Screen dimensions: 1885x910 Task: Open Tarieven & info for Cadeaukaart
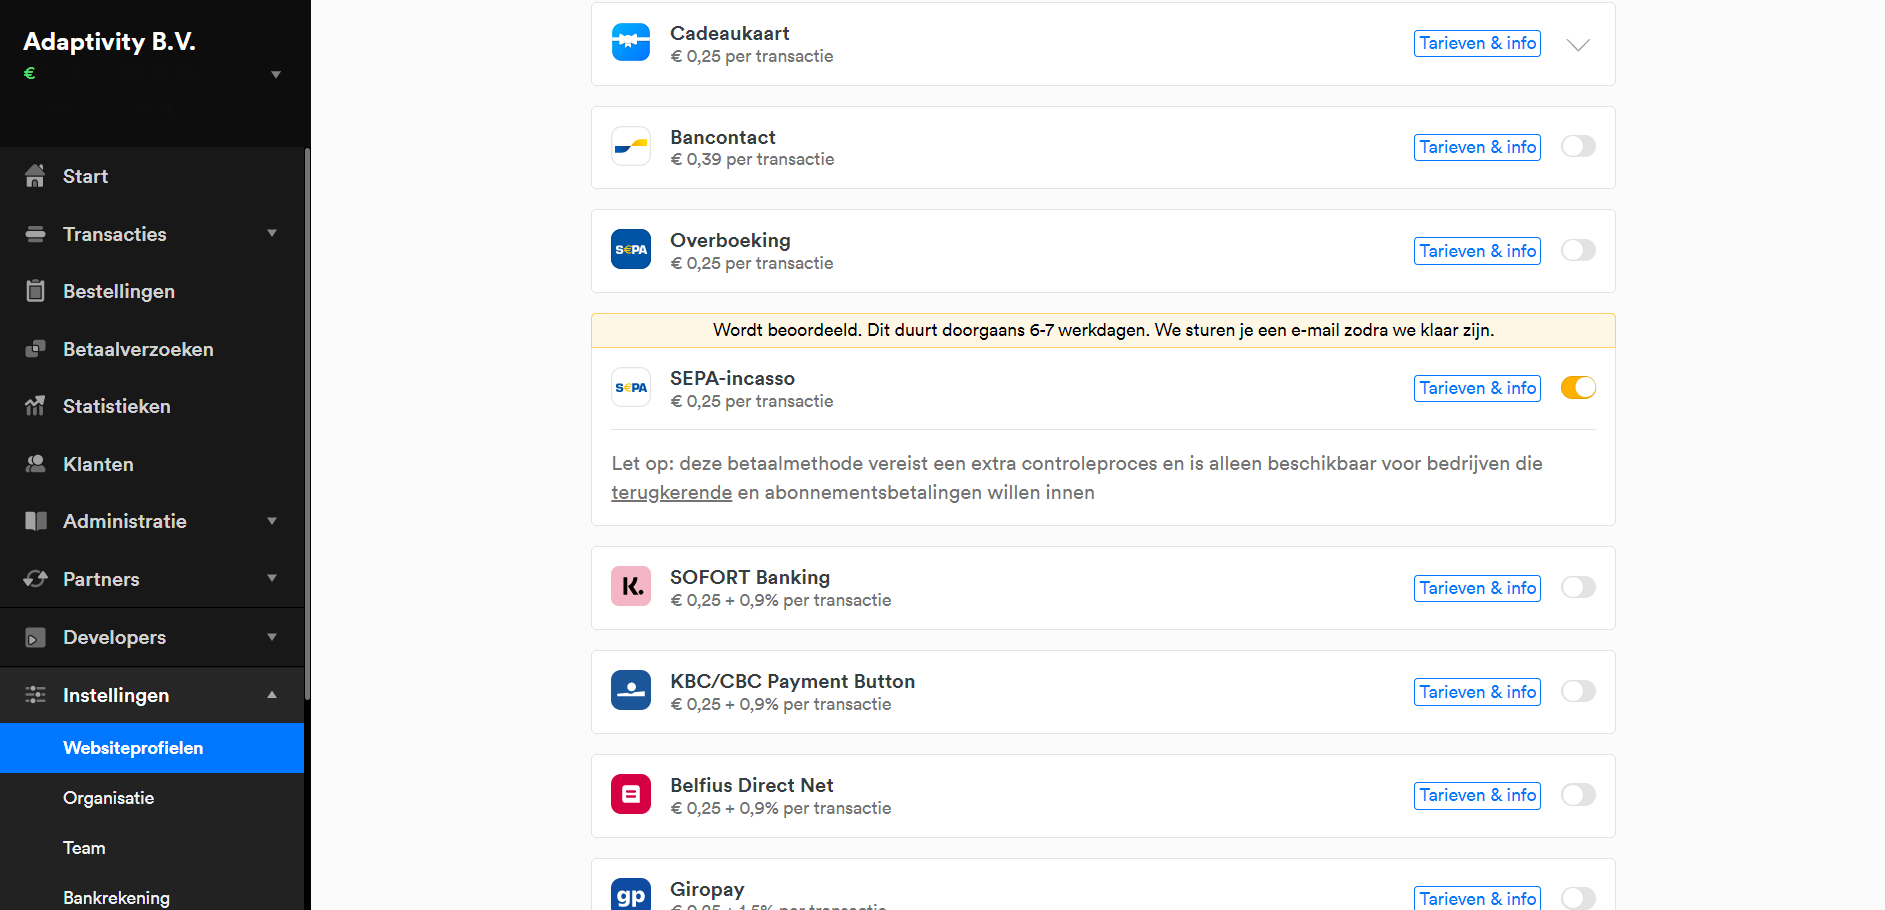pos(1477,43)
